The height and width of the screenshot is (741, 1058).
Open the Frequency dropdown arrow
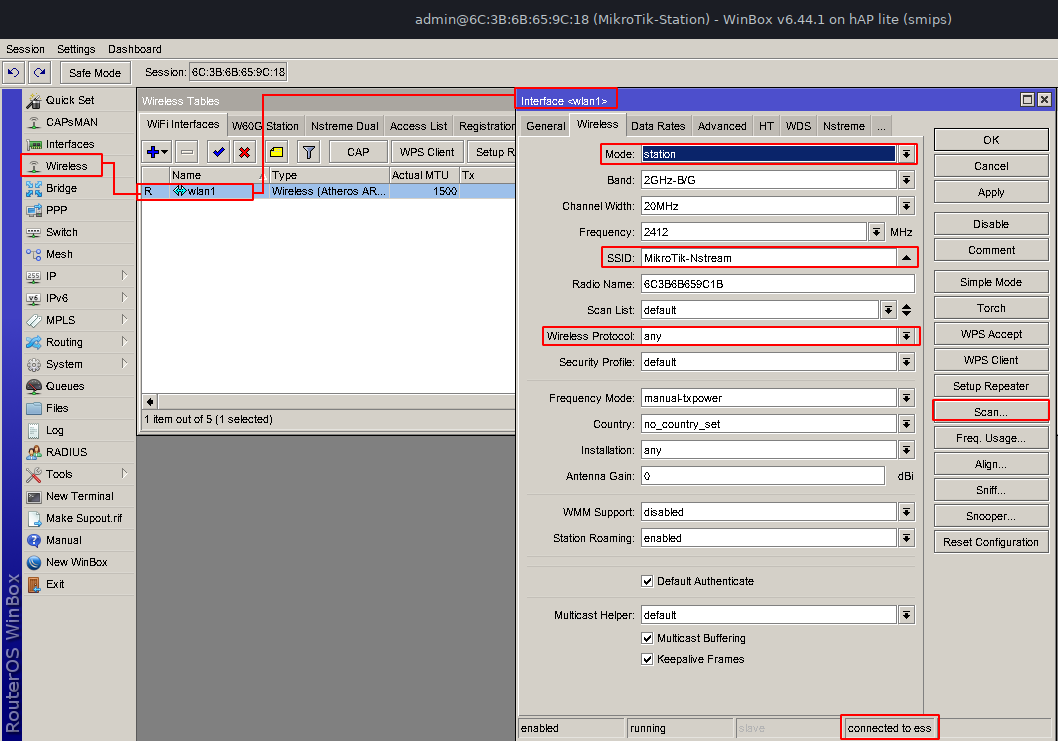[876, 232]
